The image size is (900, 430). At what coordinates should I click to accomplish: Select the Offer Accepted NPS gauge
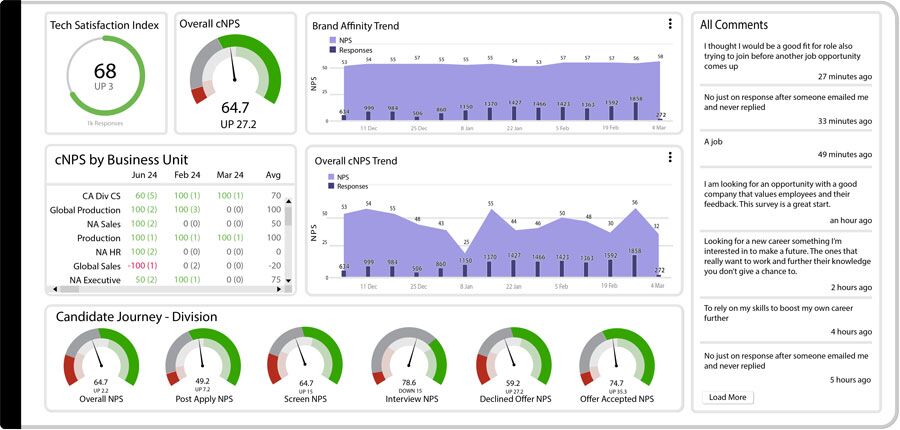pos(617,358)
